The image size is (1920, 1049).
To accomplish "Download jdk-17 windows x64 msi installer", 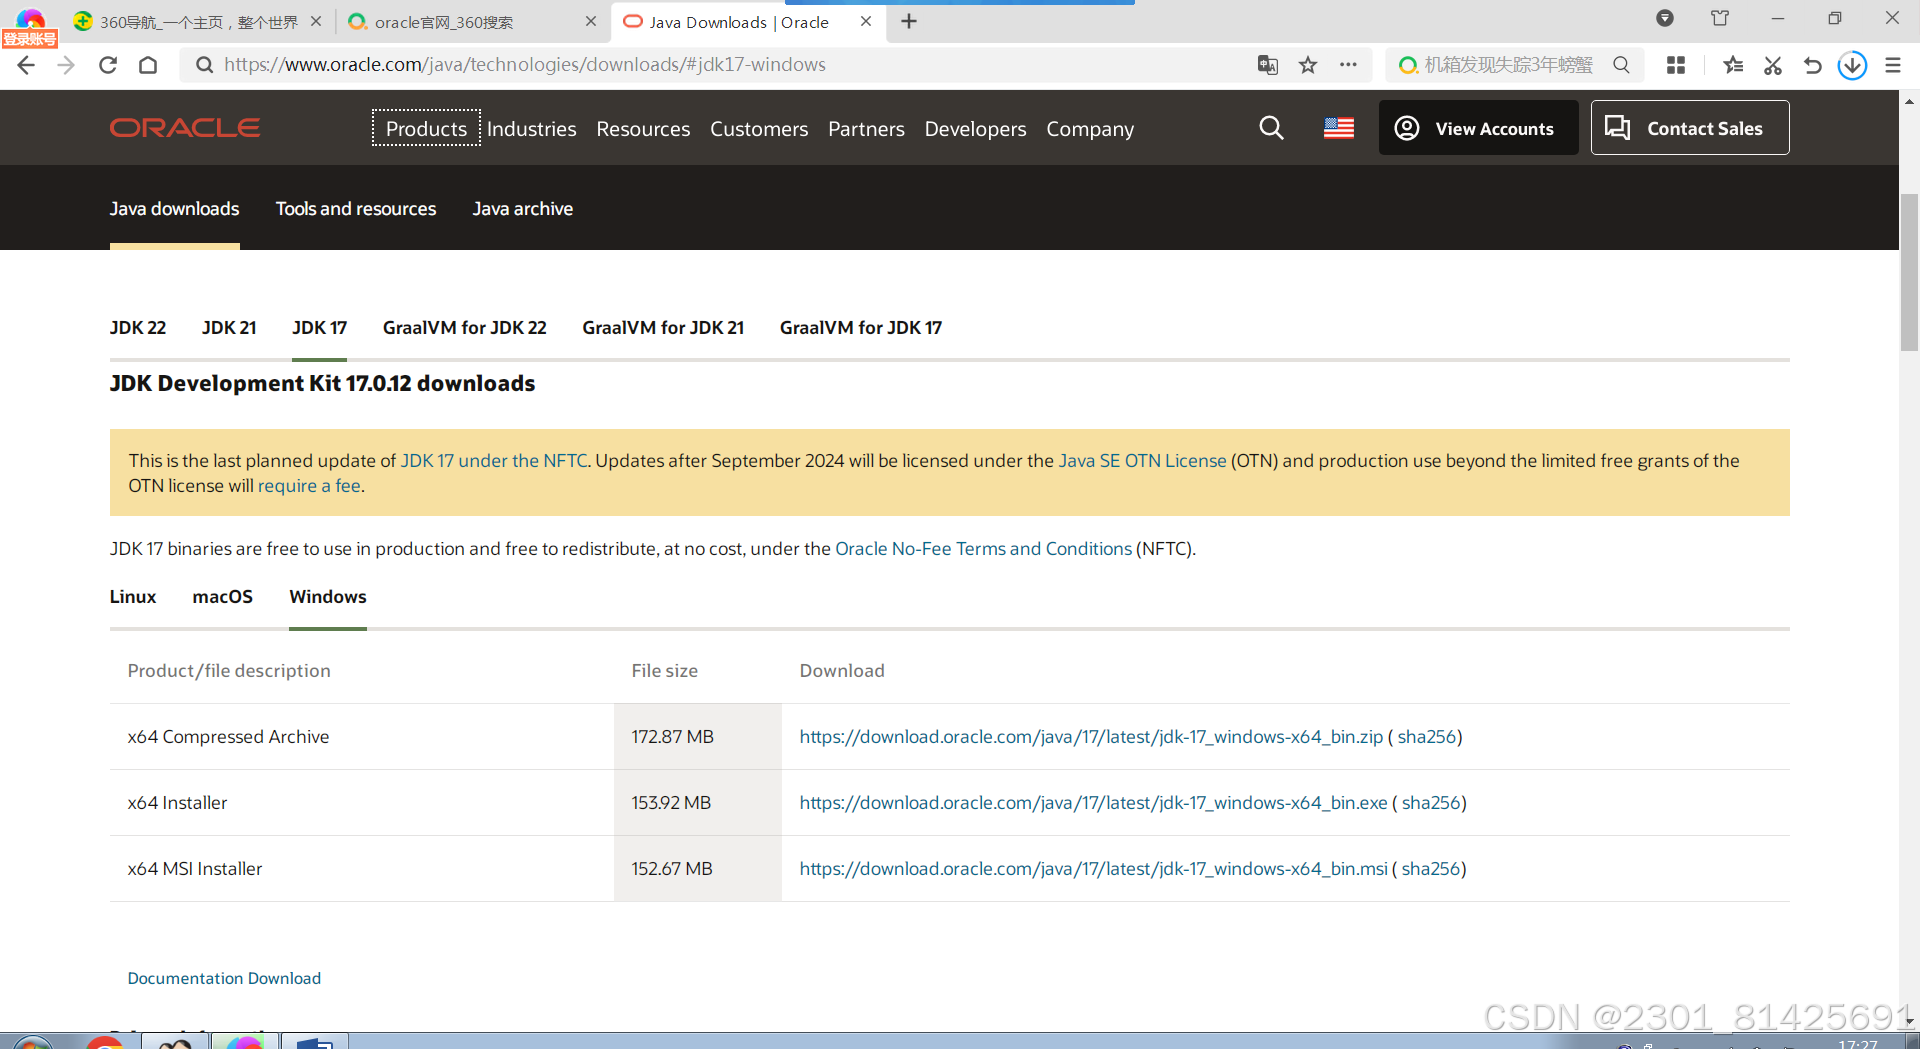I will tap(1093, 869).
